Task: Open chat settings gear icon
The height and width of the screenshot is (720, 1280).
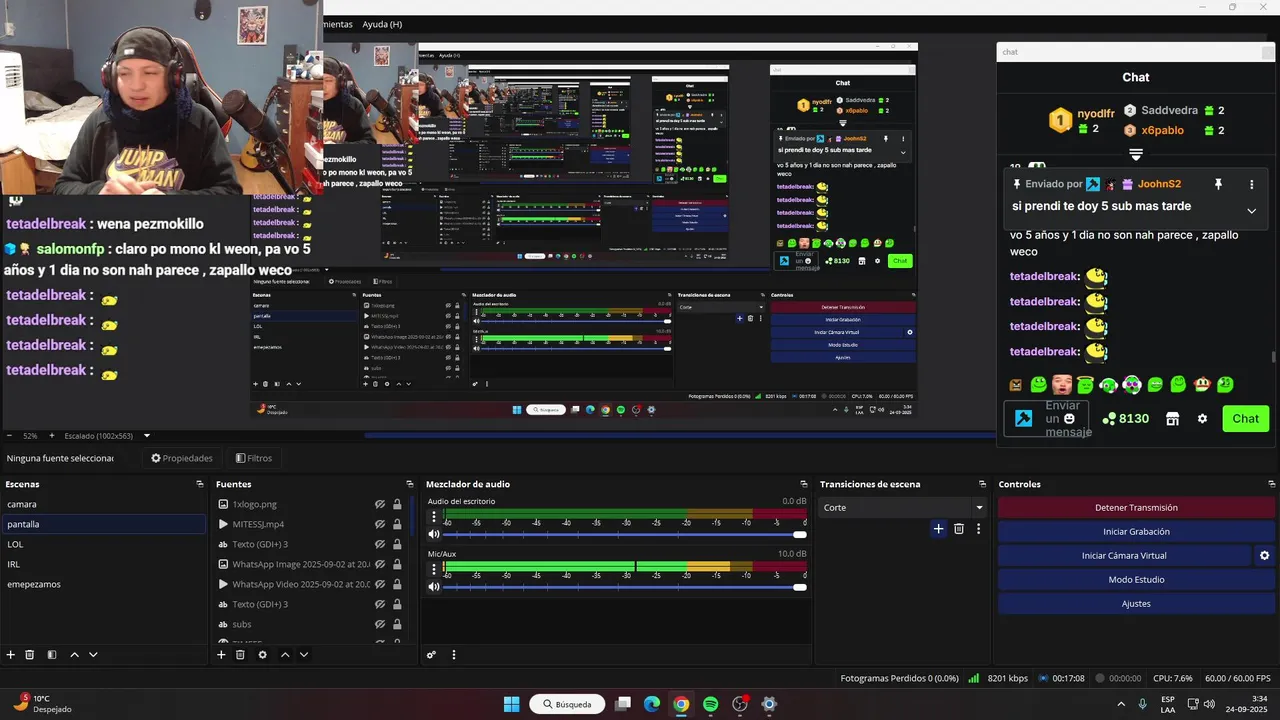Action: tap(1202, 419)
